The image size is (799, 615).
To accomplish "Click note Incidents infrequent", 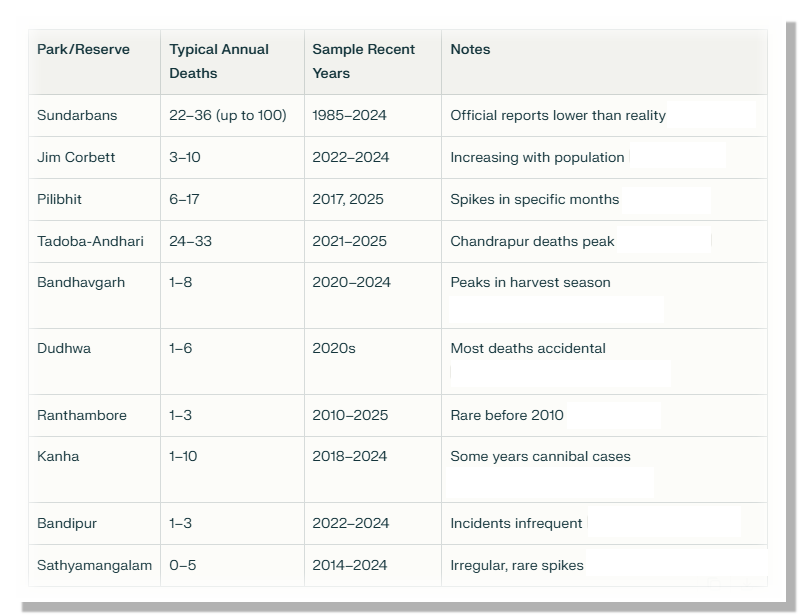I will coord(516,524).
